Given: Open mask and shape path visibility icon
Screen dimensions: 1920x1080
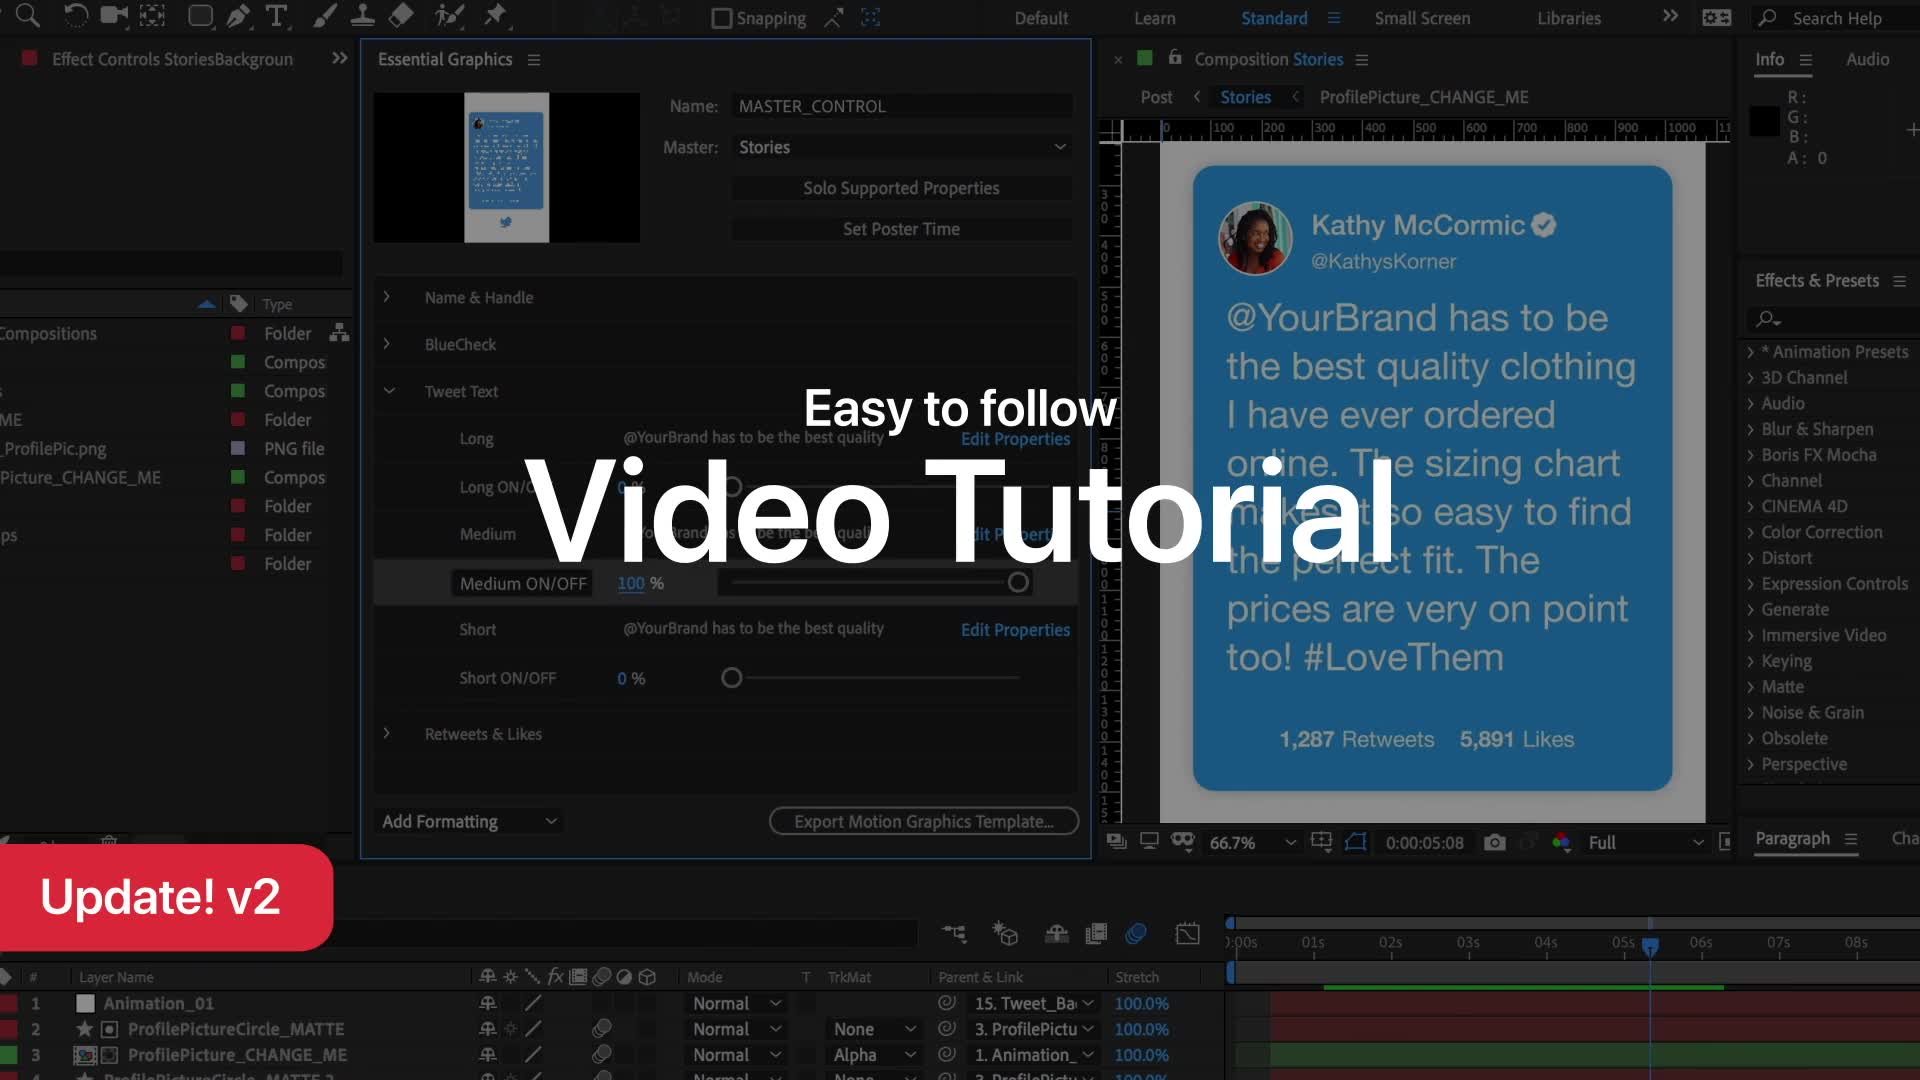Looking at the screenshot, I should (x=1356, y=842).
